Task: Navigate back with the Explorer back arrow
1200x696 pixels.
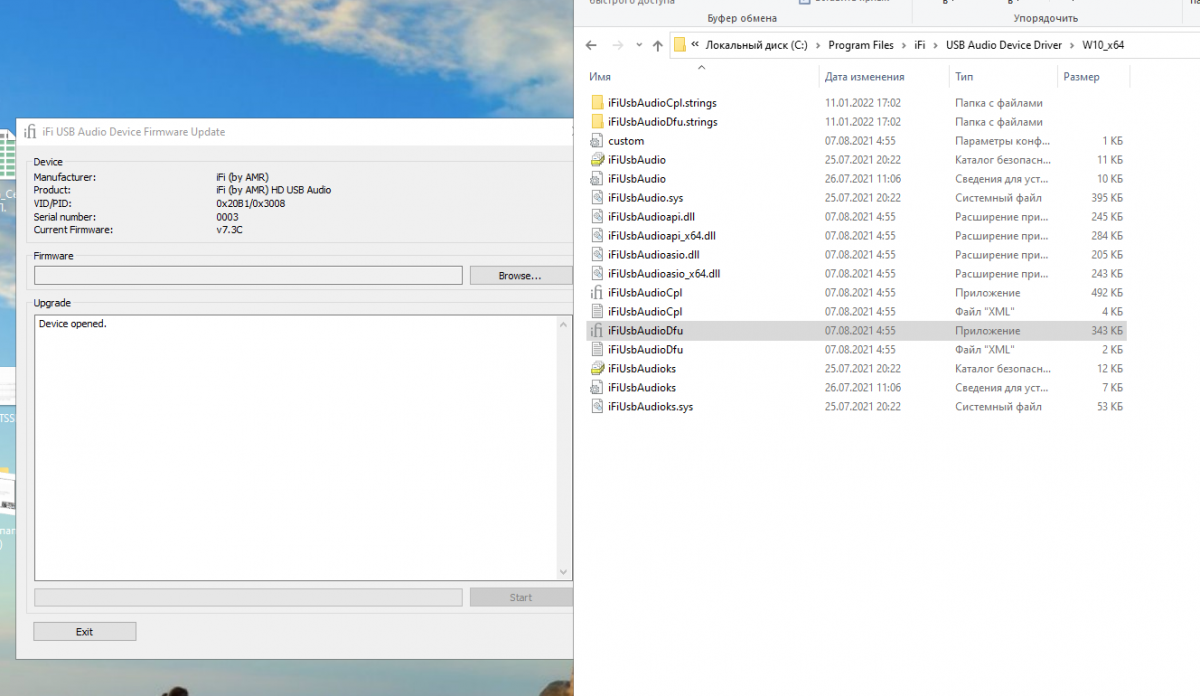Action: (591, 45)
